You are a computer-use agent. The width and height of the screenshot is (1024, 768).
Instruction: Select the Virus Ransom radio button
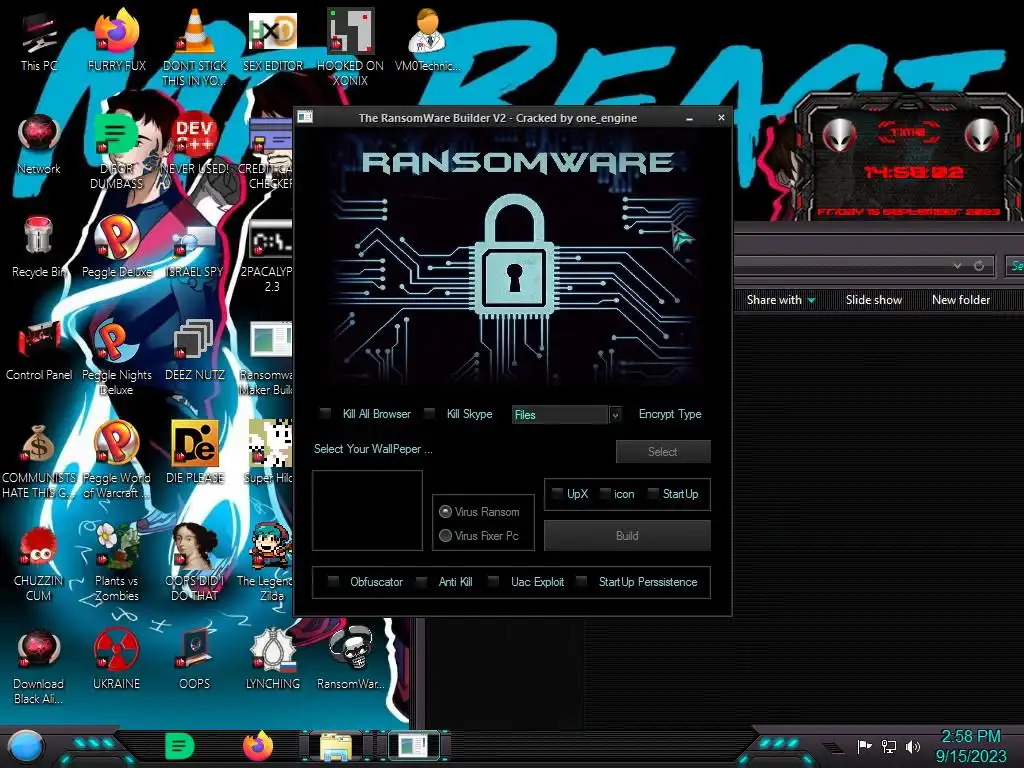pos(445,511)
